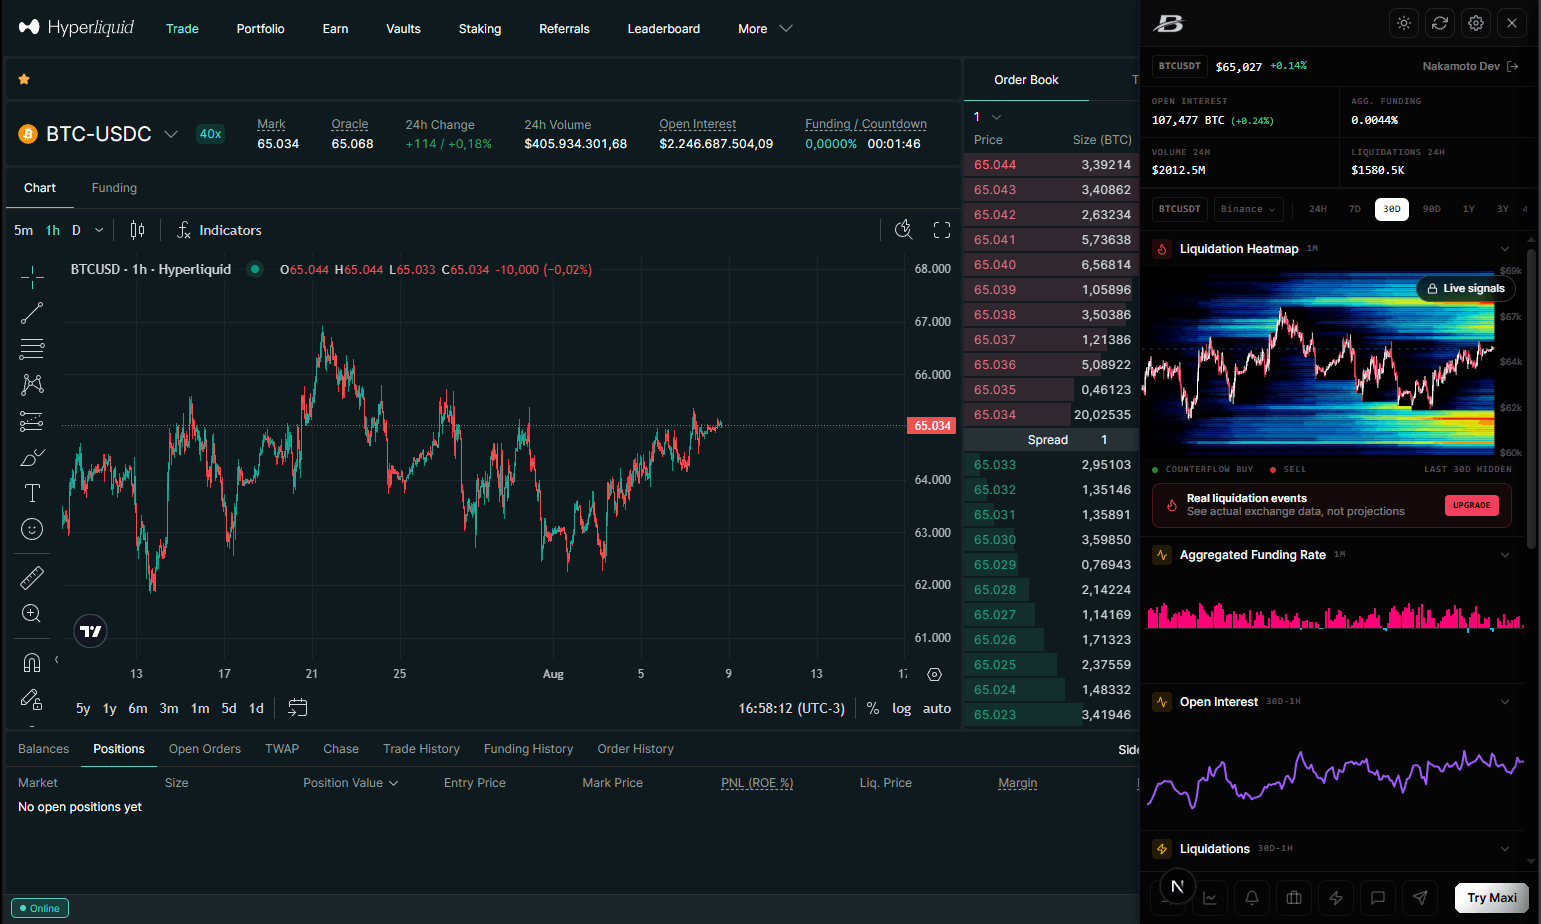Expand the Liquidations section chevron
Image resolution: width=1541 pixels, height=924 pixels.
point(1505,849)
